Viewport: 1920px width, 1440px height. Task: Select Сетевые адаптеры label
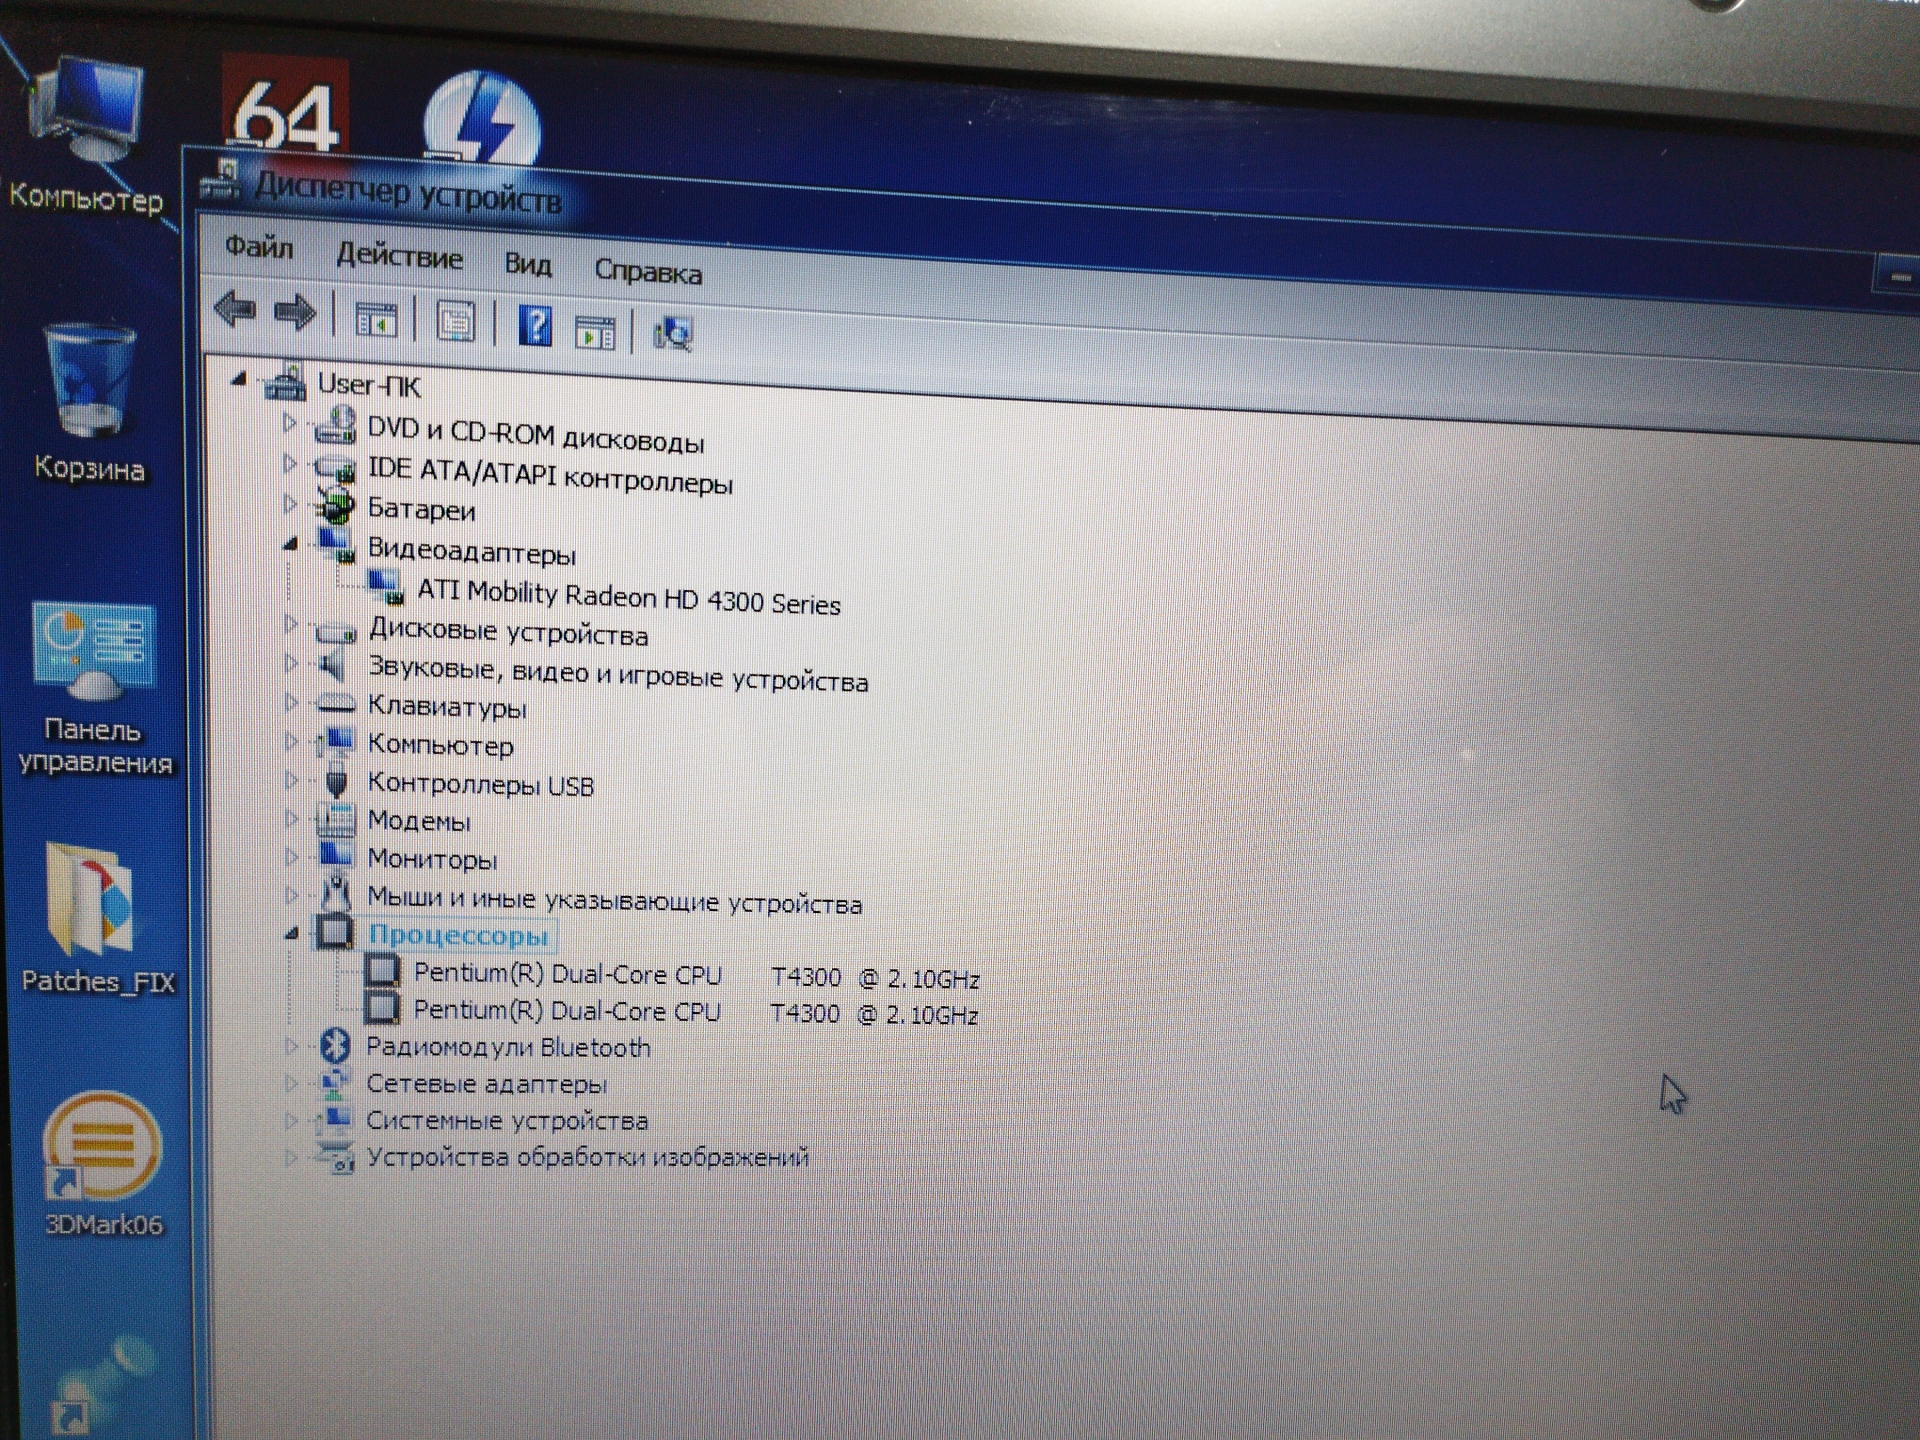pyautogui.click(x=486, y=1084)
